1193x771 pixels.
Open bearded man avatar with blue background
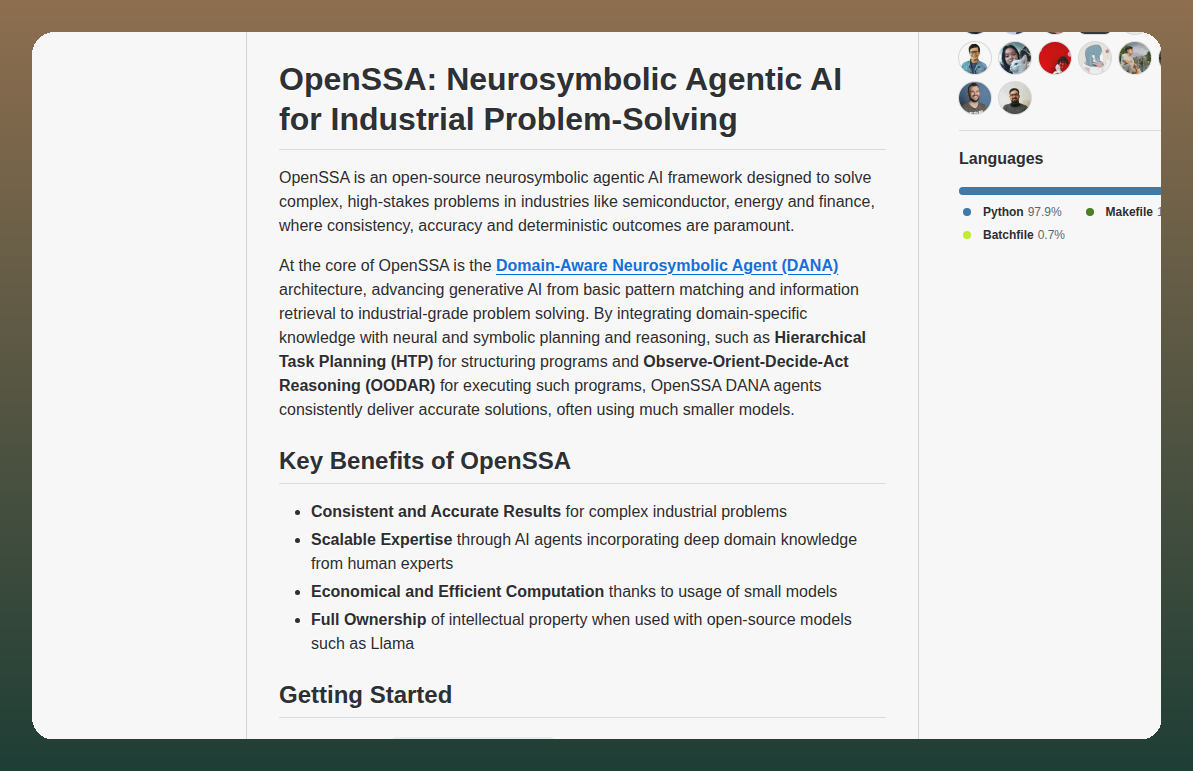coord(975,97)
